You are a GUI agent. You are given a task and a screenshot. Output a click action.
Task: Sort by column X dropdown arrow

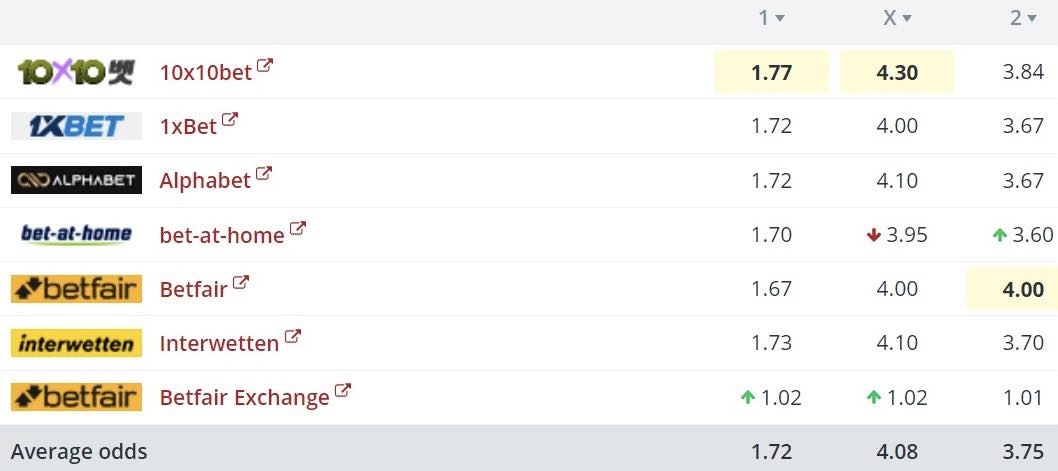907,19
